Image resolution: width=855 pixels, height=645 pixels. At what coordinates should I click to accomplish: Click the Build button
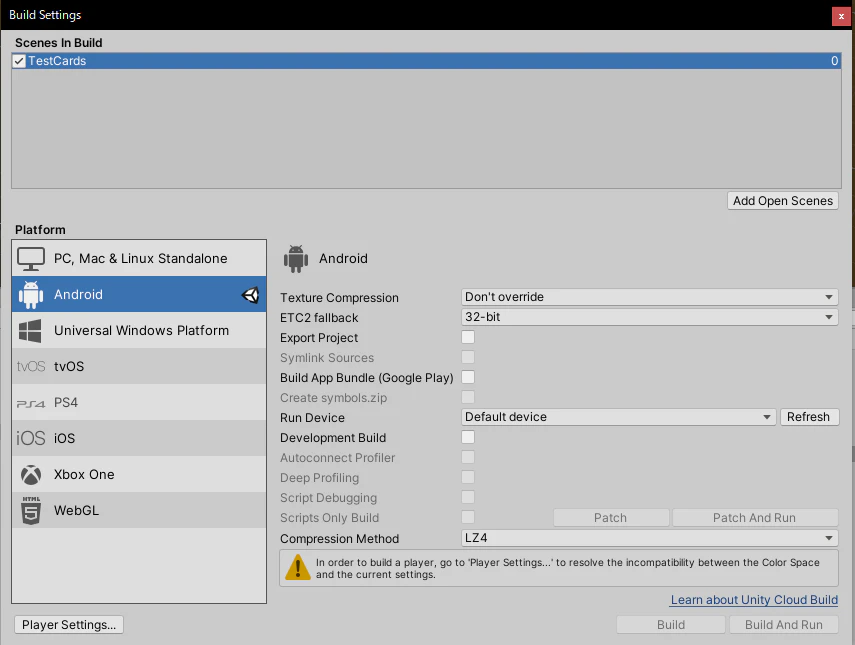click(x=671, y=625)
